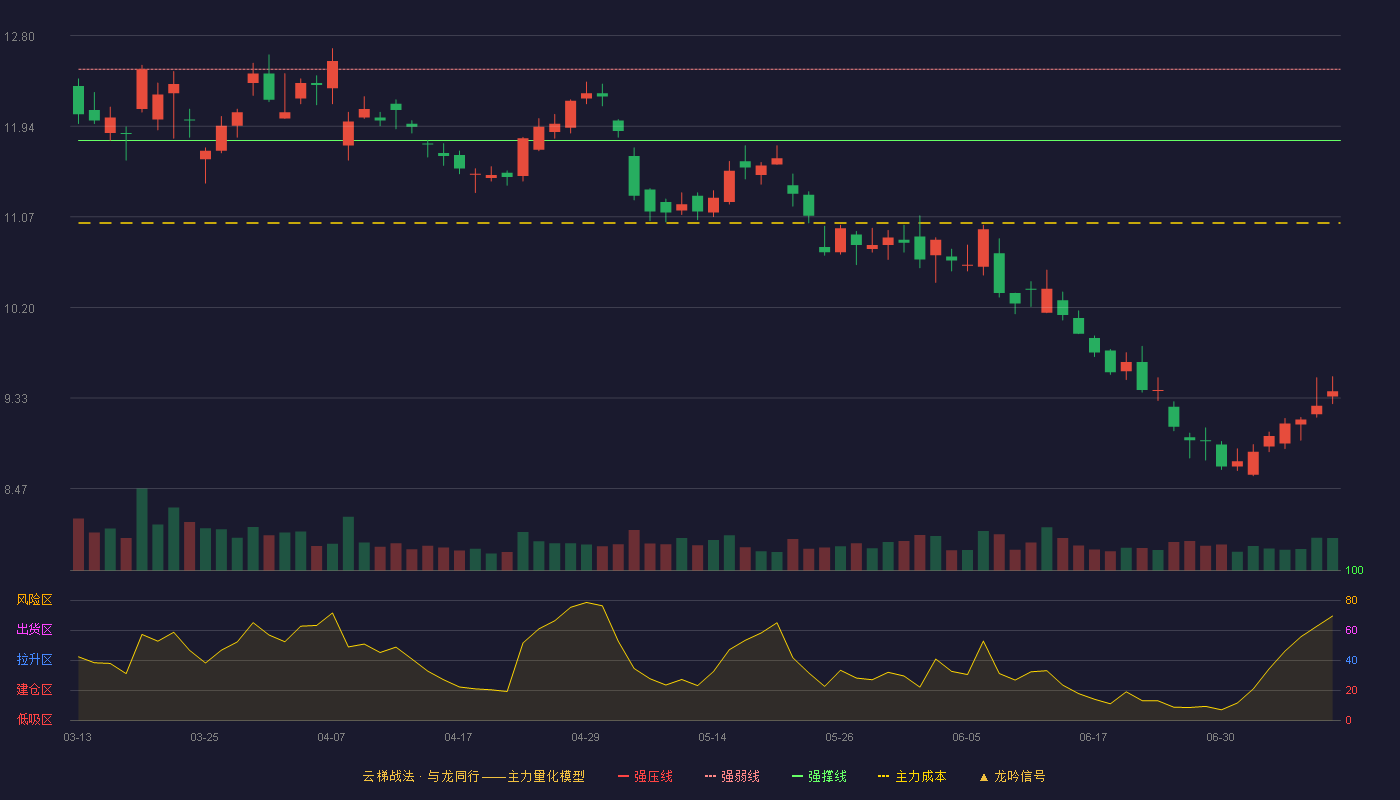Click the red 强压线 legend line icon
Image resolution: width=1400 pixels, height=800 pixels.
623,776
